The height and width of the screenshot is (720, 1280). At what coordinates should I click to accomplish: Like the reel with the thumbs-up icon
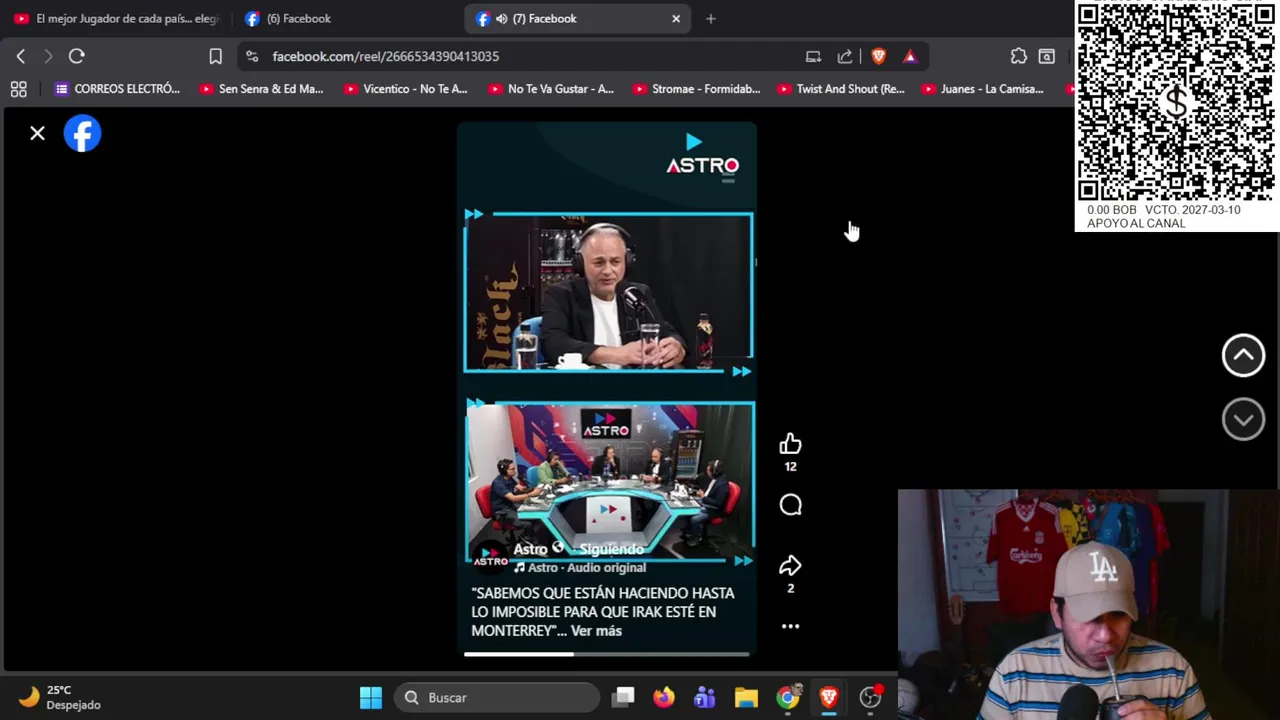point(790,443)
